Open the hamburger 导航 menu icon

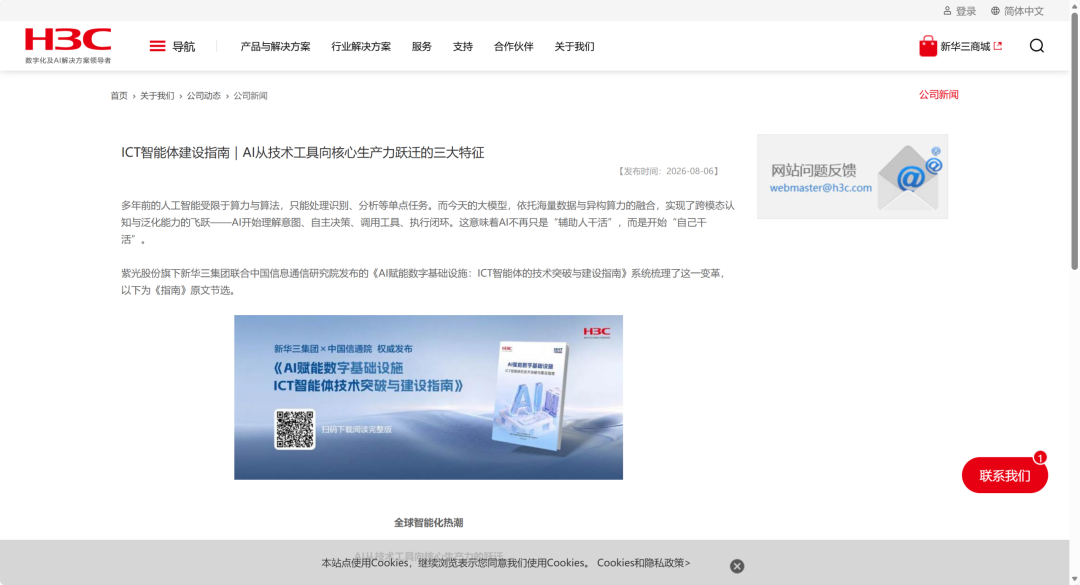coord(157,46)
